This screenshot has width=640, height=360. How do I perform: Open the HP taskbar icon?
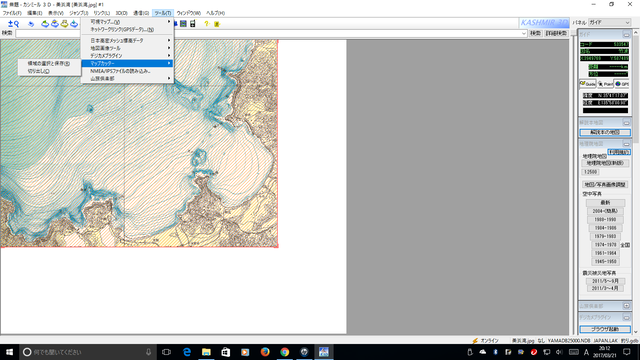pyautogui.click(x=304, y=352)
